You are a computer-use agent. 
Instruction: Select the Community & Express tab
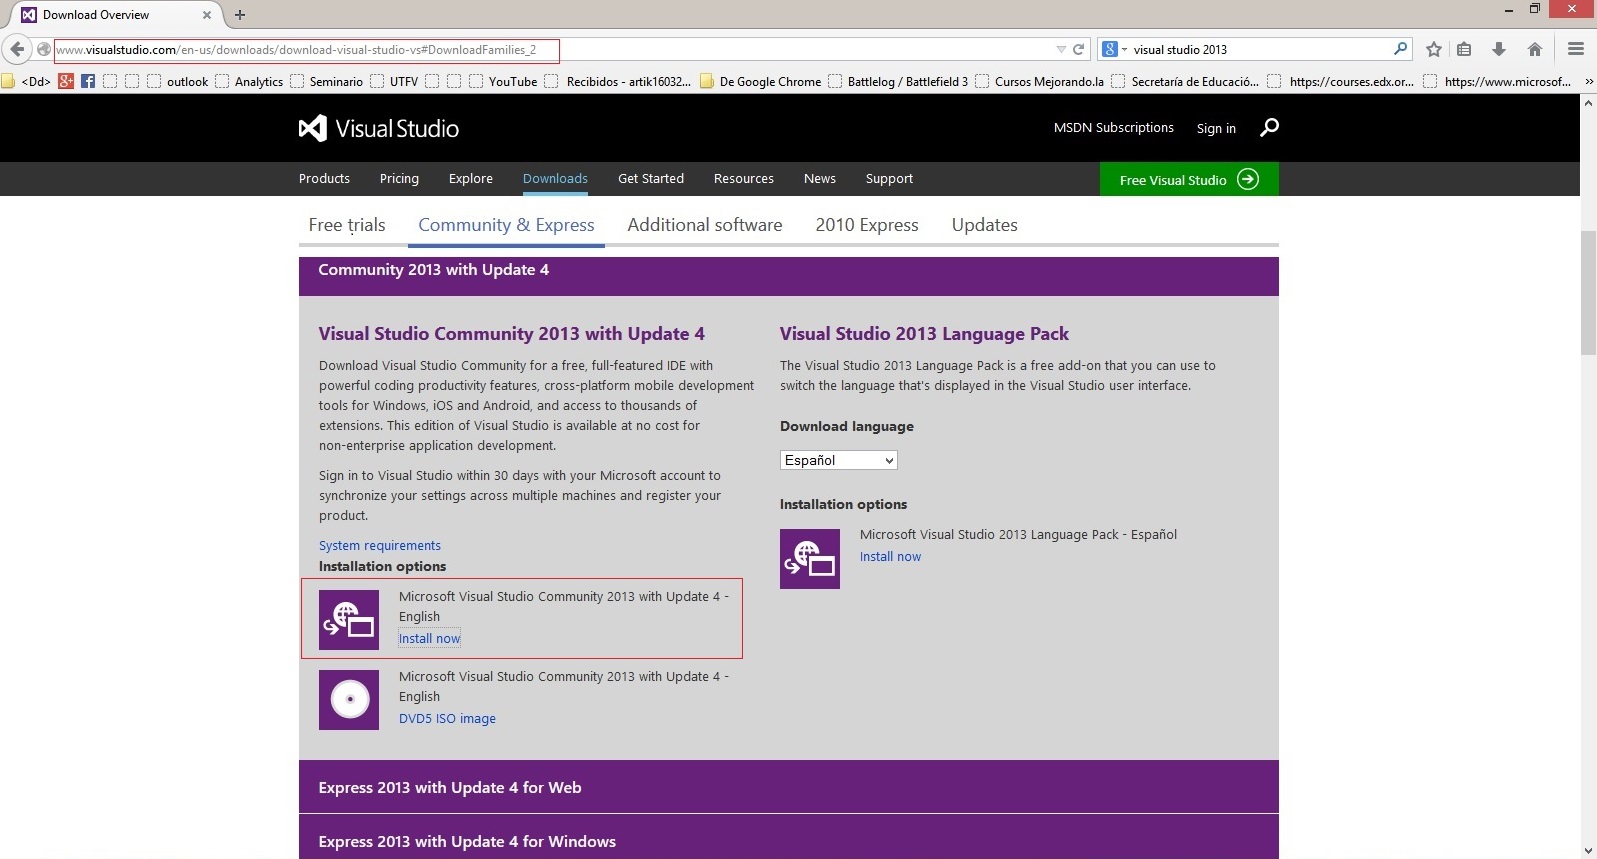(x=506, y=225)
